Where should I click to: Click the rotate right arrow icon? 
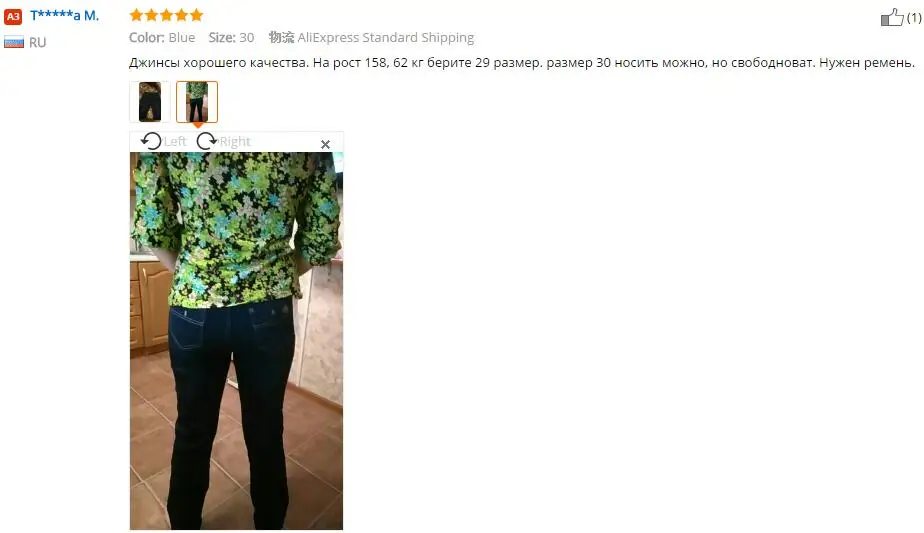[x=206, y=141]
